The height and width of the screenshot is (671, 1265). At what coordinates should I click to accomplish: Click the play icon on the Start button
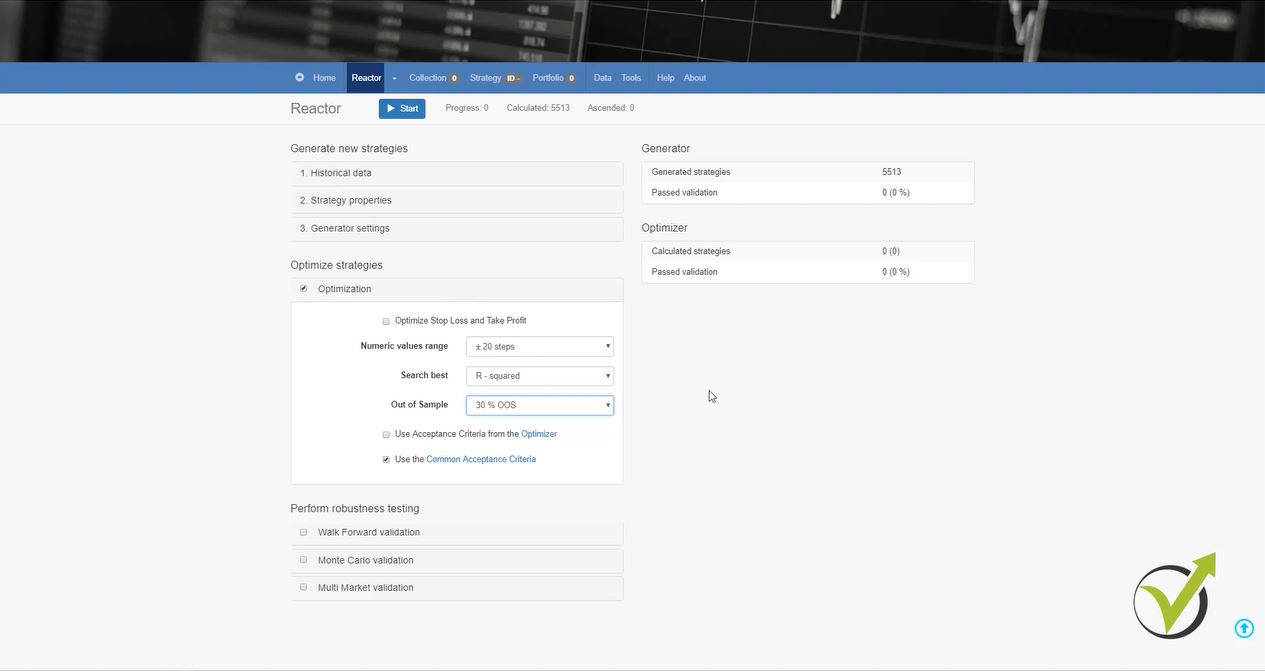click(390, 108)
